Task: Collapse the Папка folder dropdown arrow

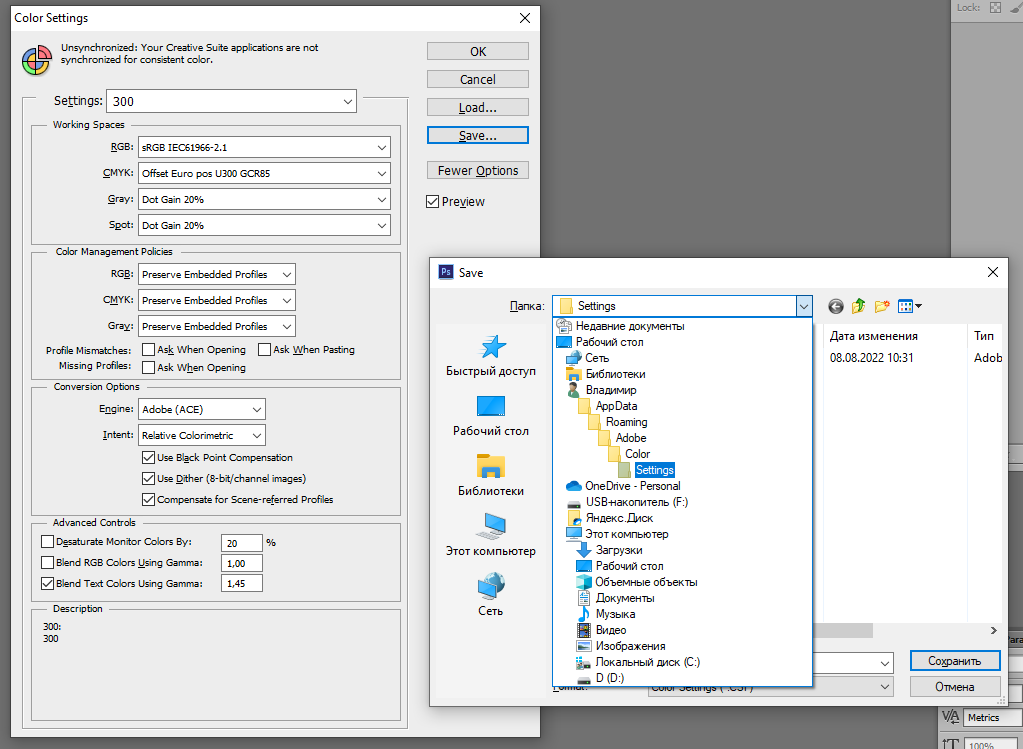Action: click(x=804, y=306)
